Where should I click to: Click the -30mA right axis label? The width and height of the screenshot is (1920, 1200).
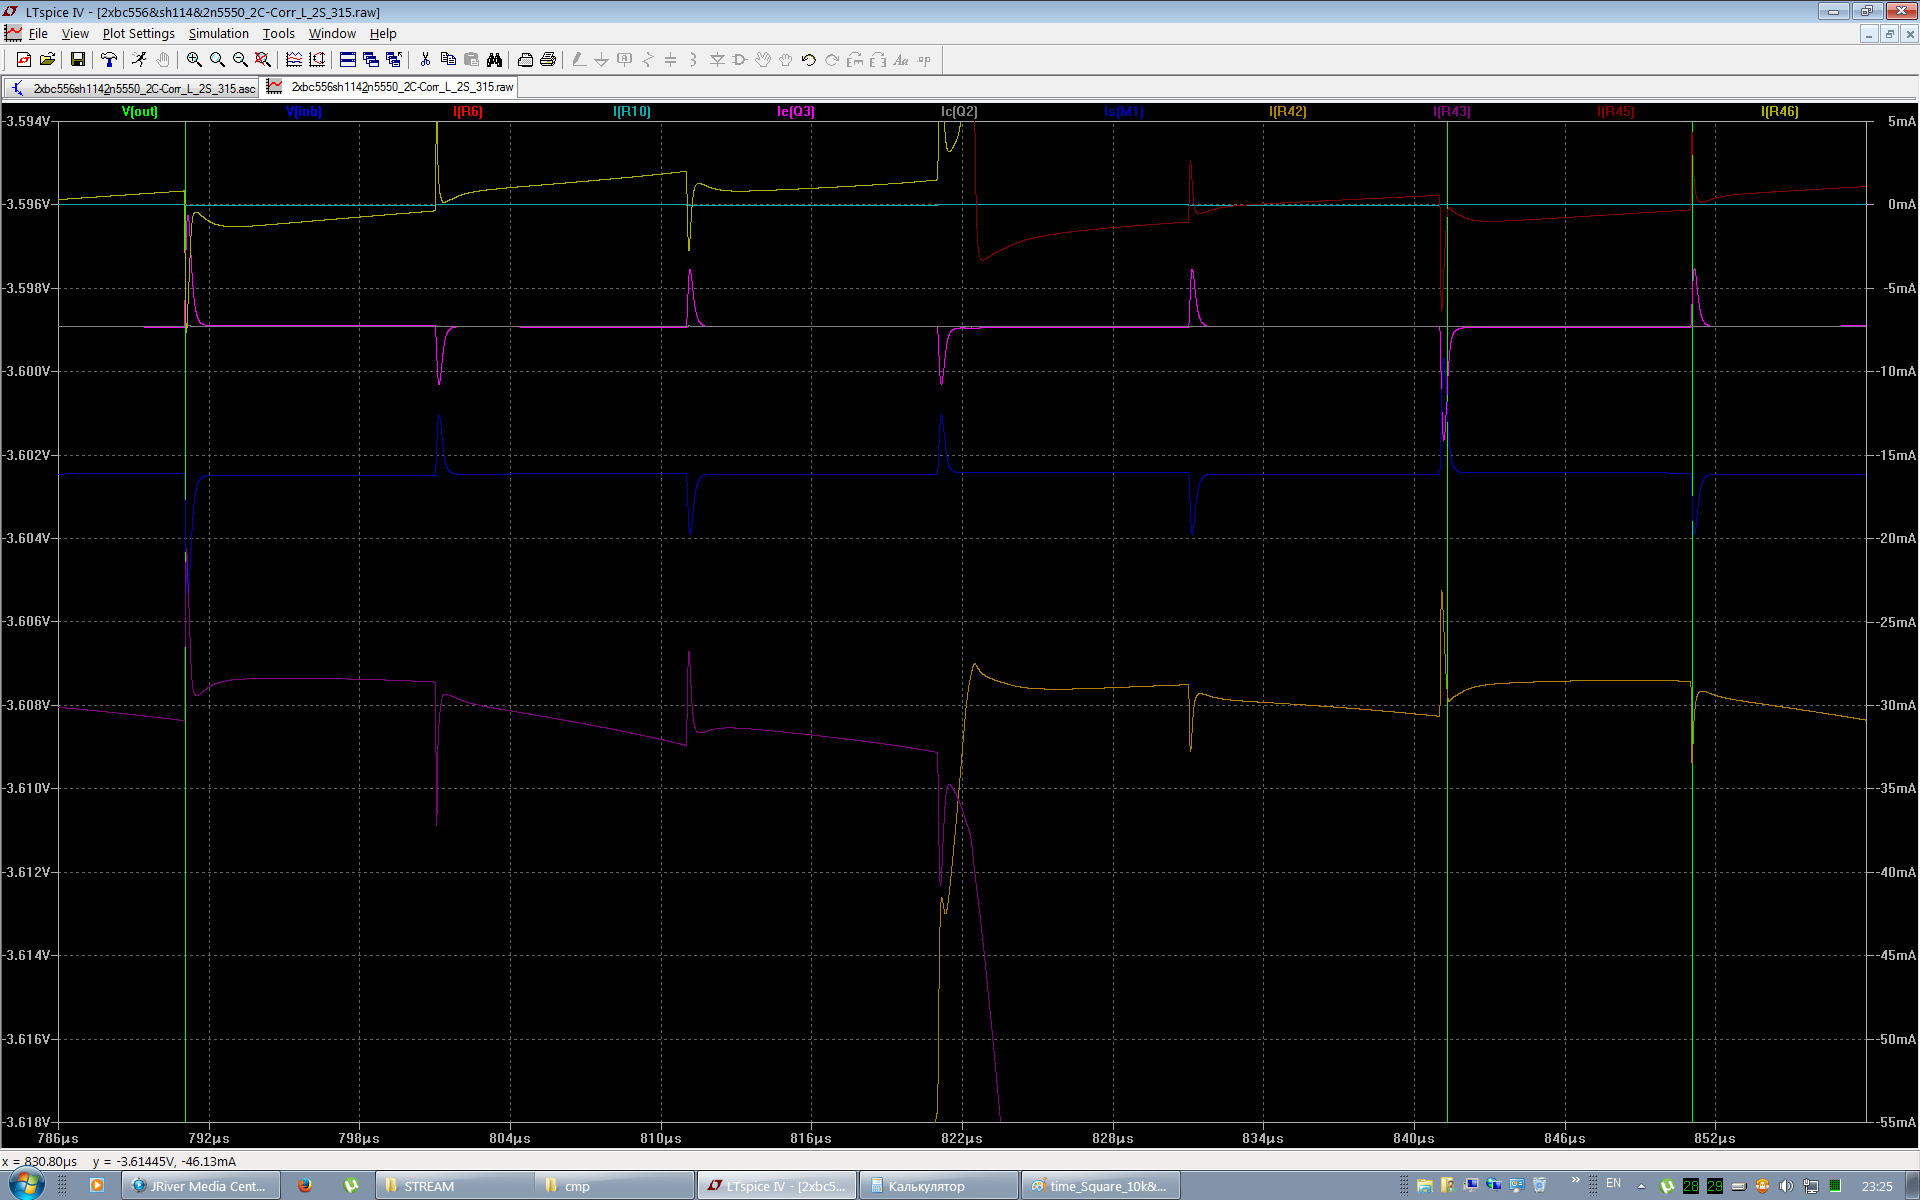click(x=1896, y=705)
